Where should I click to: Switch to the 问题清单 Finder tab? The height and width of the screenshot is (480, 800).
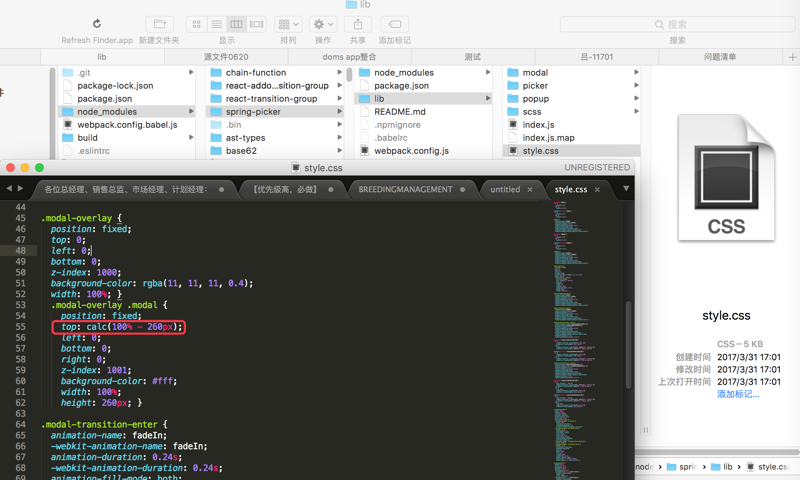coord(720,57)
